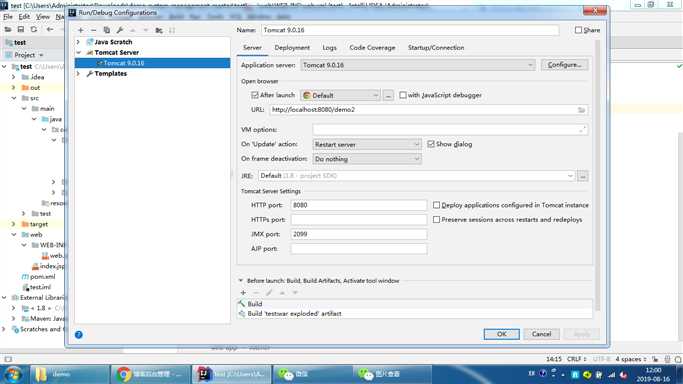Select target folder in project tree

coord(39,224)
